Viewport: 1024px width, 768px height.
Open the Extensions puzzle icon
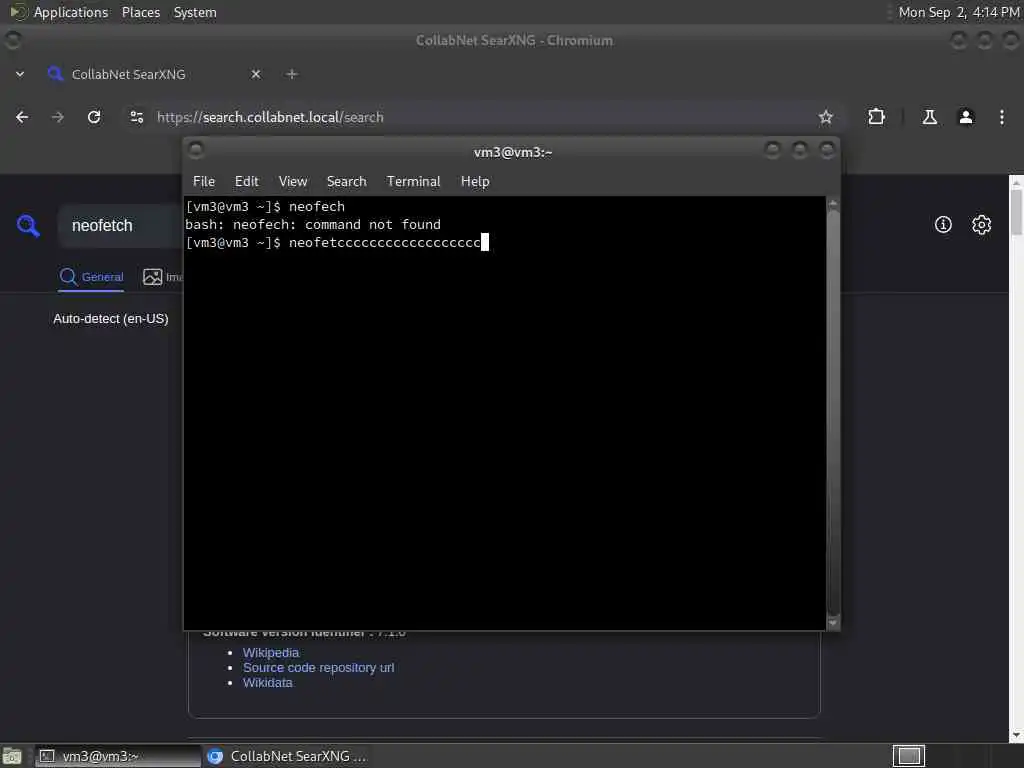coord(876,117)
